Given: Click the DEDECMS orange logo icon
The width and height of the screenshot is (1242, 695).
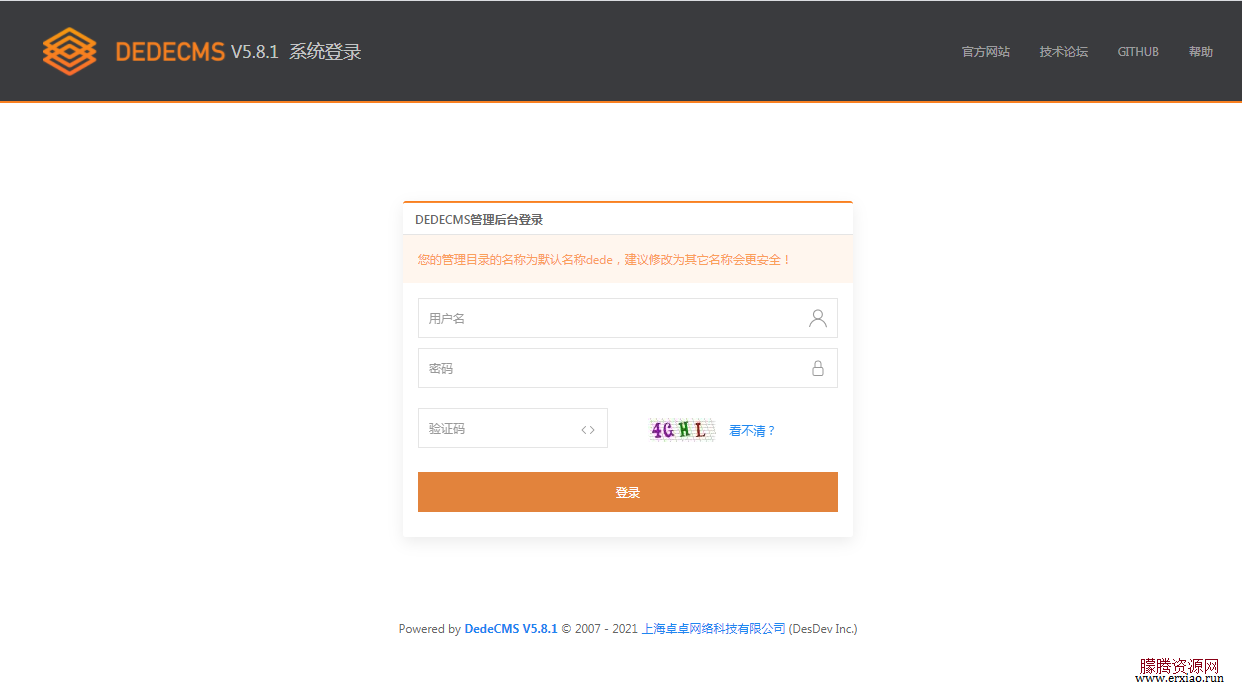Looking at the screenshot, I should coord(70,51).
